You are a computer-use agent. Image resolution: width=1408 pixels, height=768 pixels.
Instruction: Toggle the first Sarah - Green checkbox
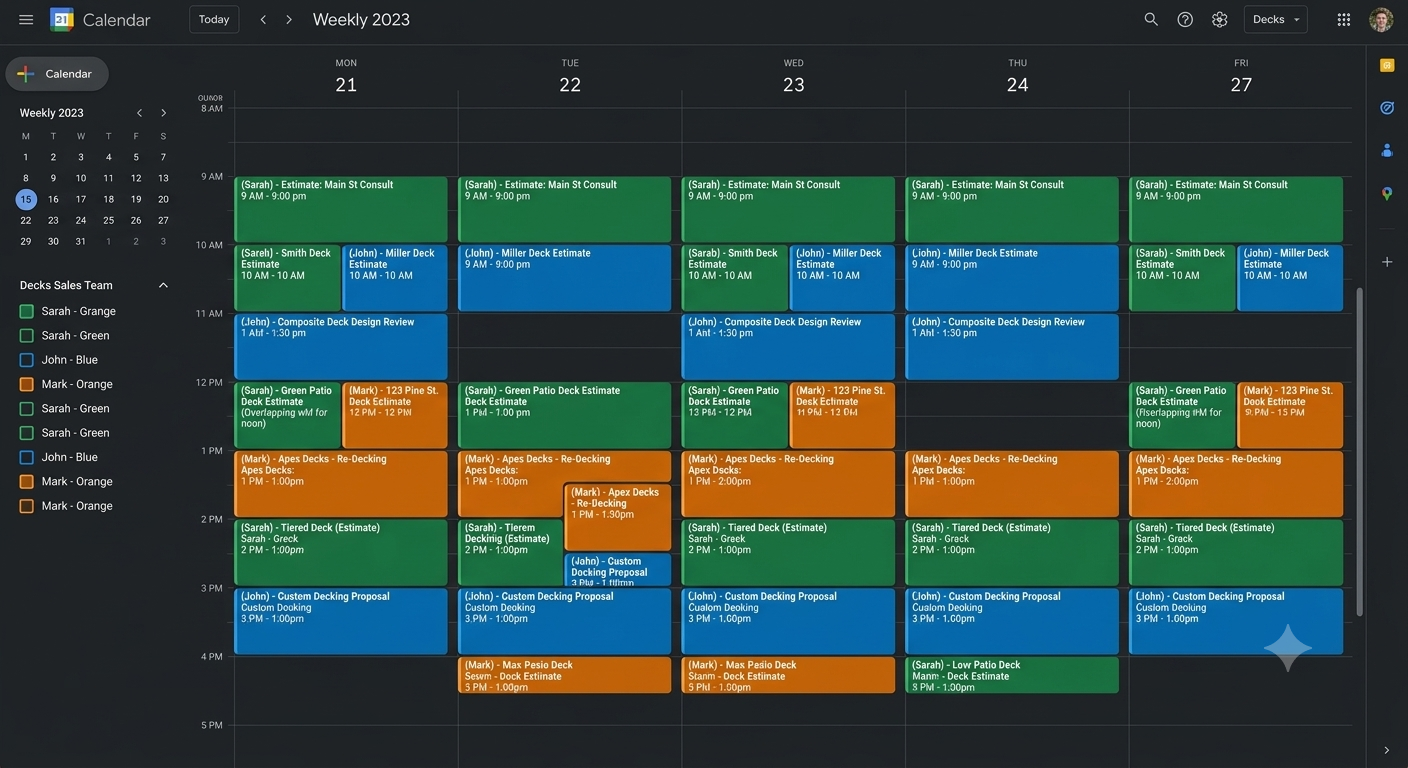click(27, 336)
